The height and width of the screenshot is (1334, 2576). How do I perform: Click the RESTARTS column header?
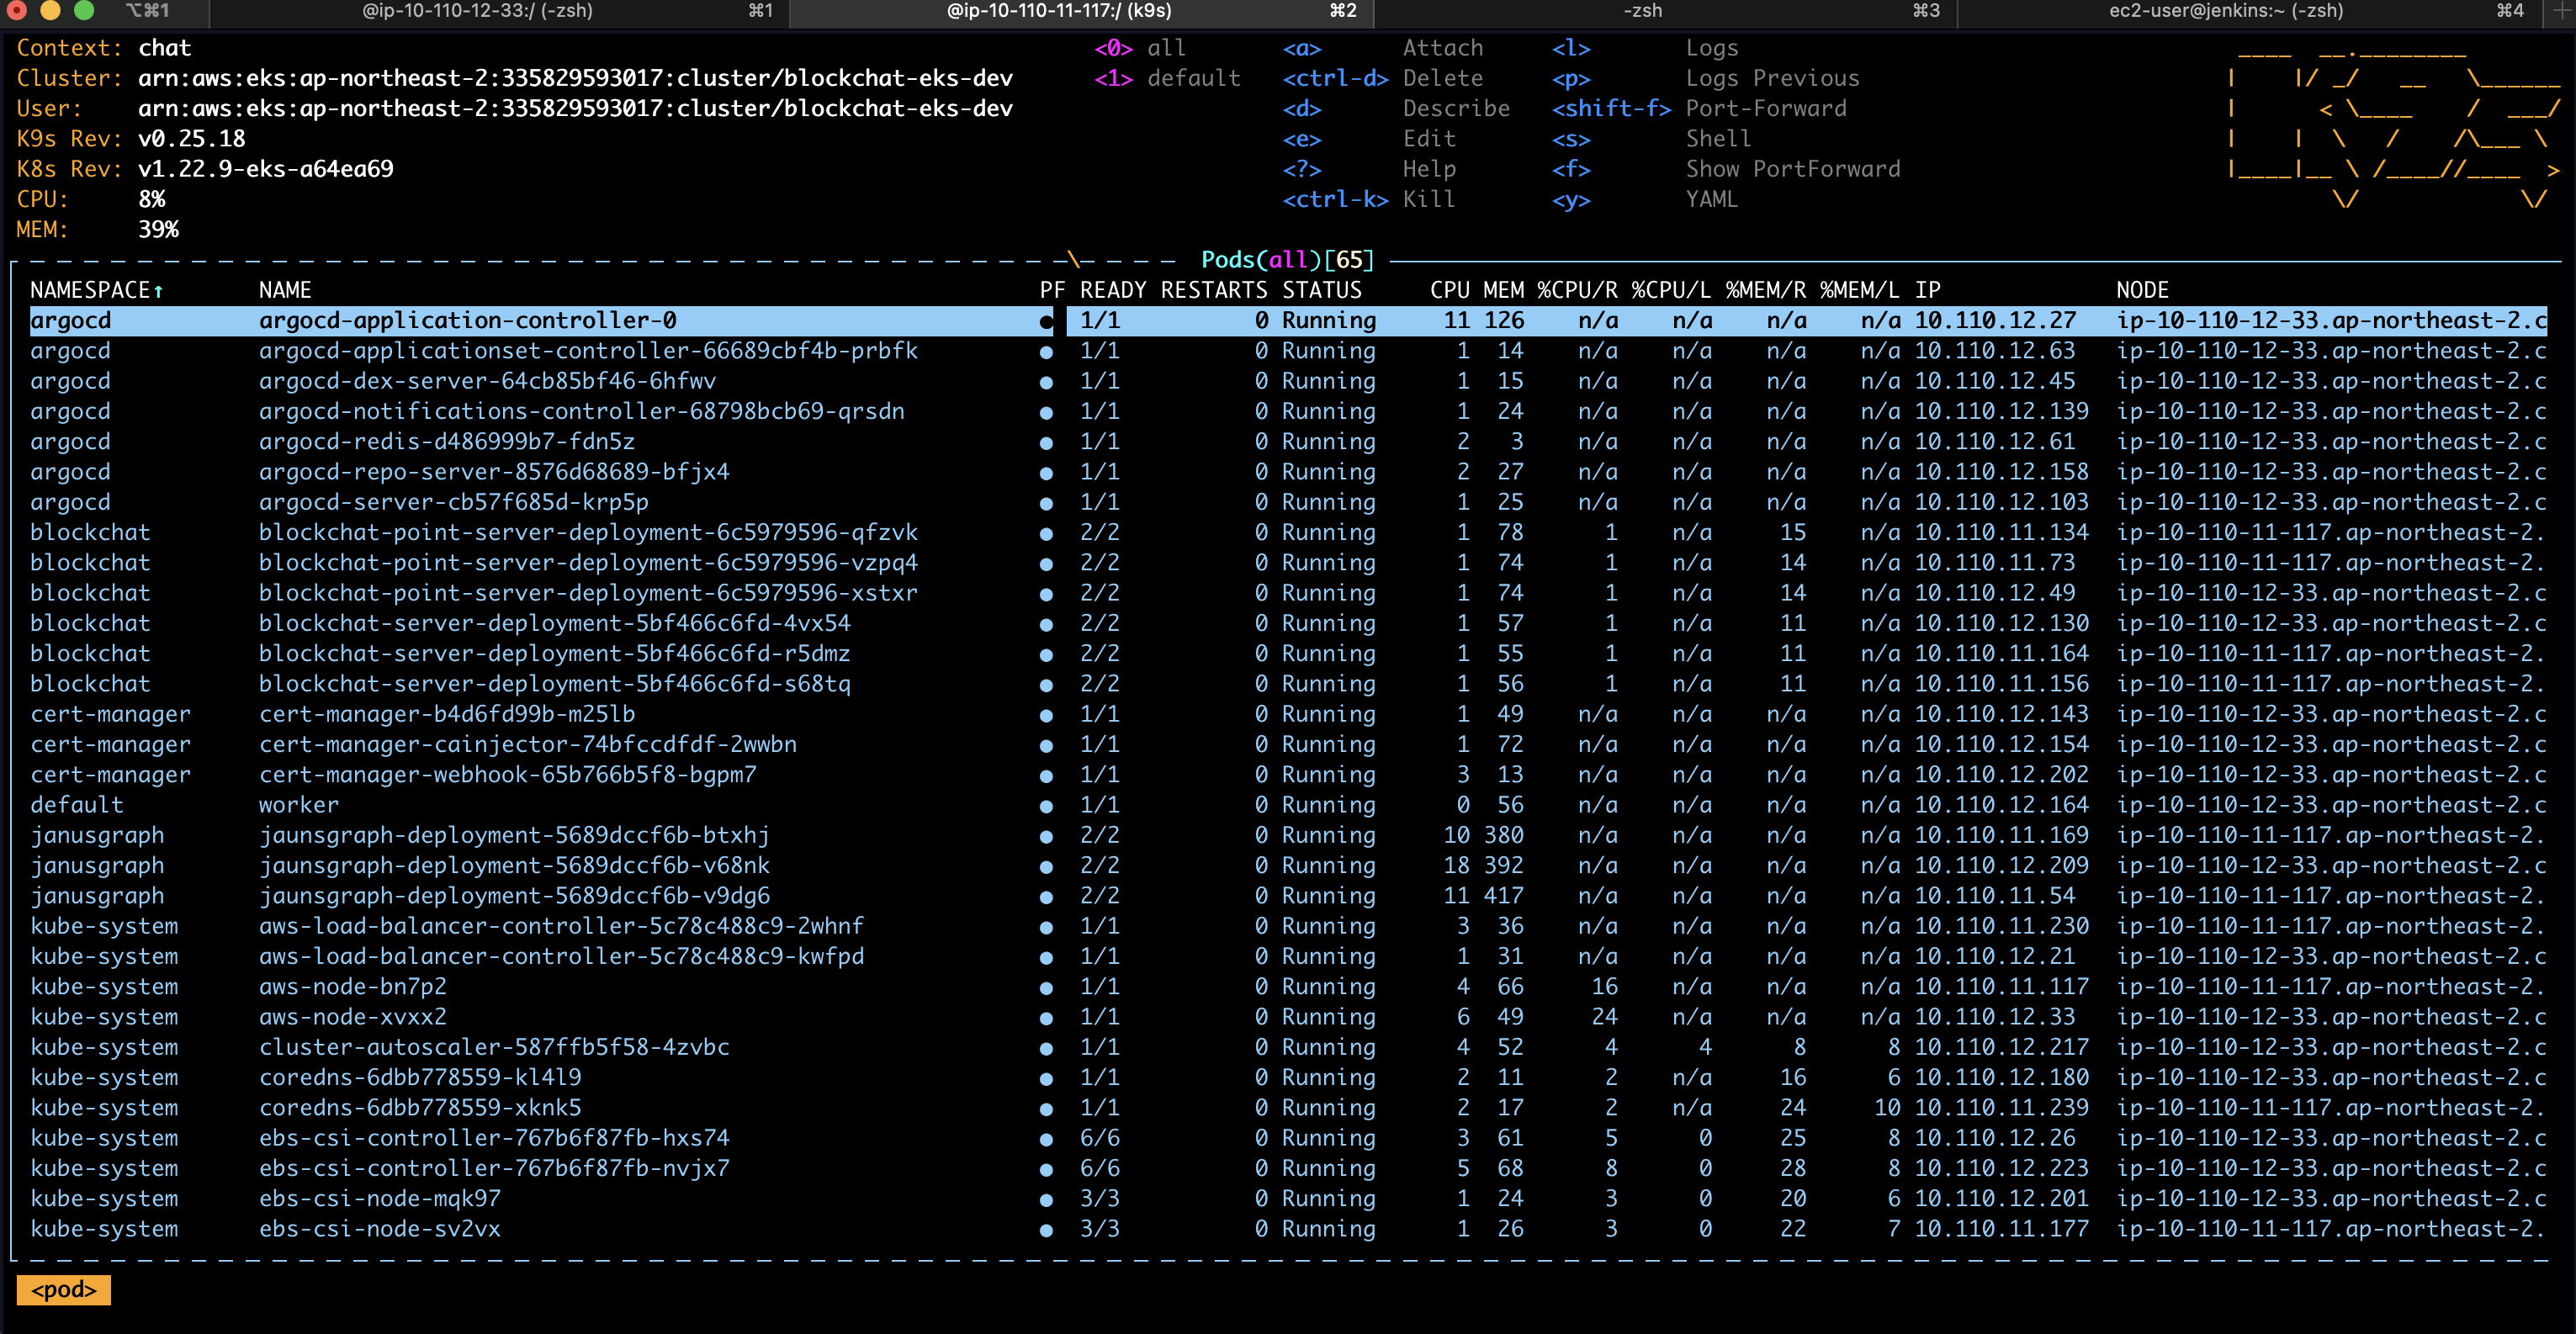click(1213, 290)
